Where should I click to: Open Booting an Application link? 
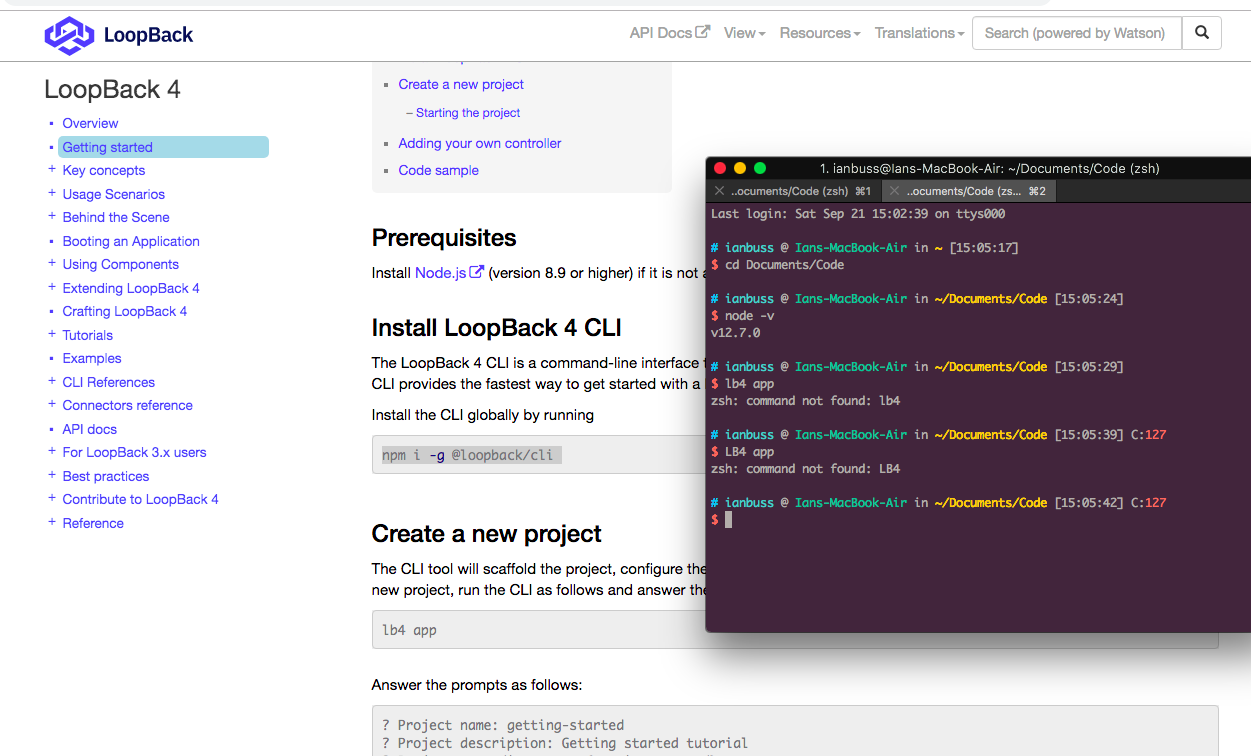tap(131, 241)
